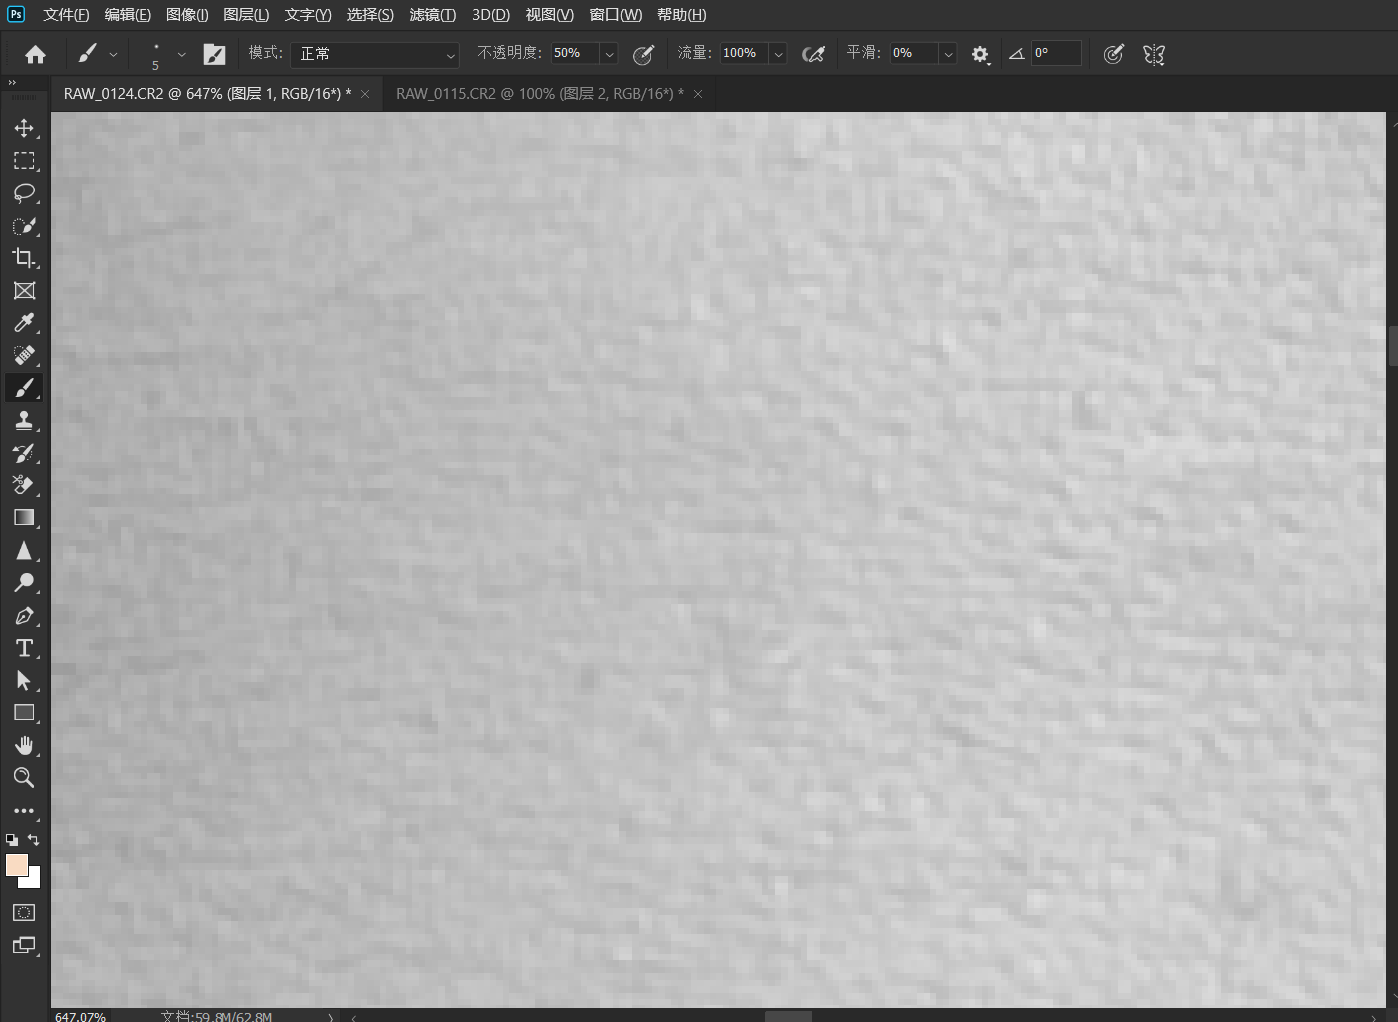The image size is (1398, 1022).
Task: Click the horizontal scrollbar thumb
Action: (788, 1016)
